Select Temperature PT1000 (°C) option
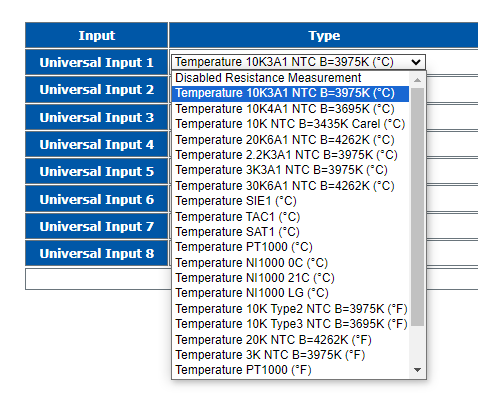 pyautogui.click(x=290, y=247)
